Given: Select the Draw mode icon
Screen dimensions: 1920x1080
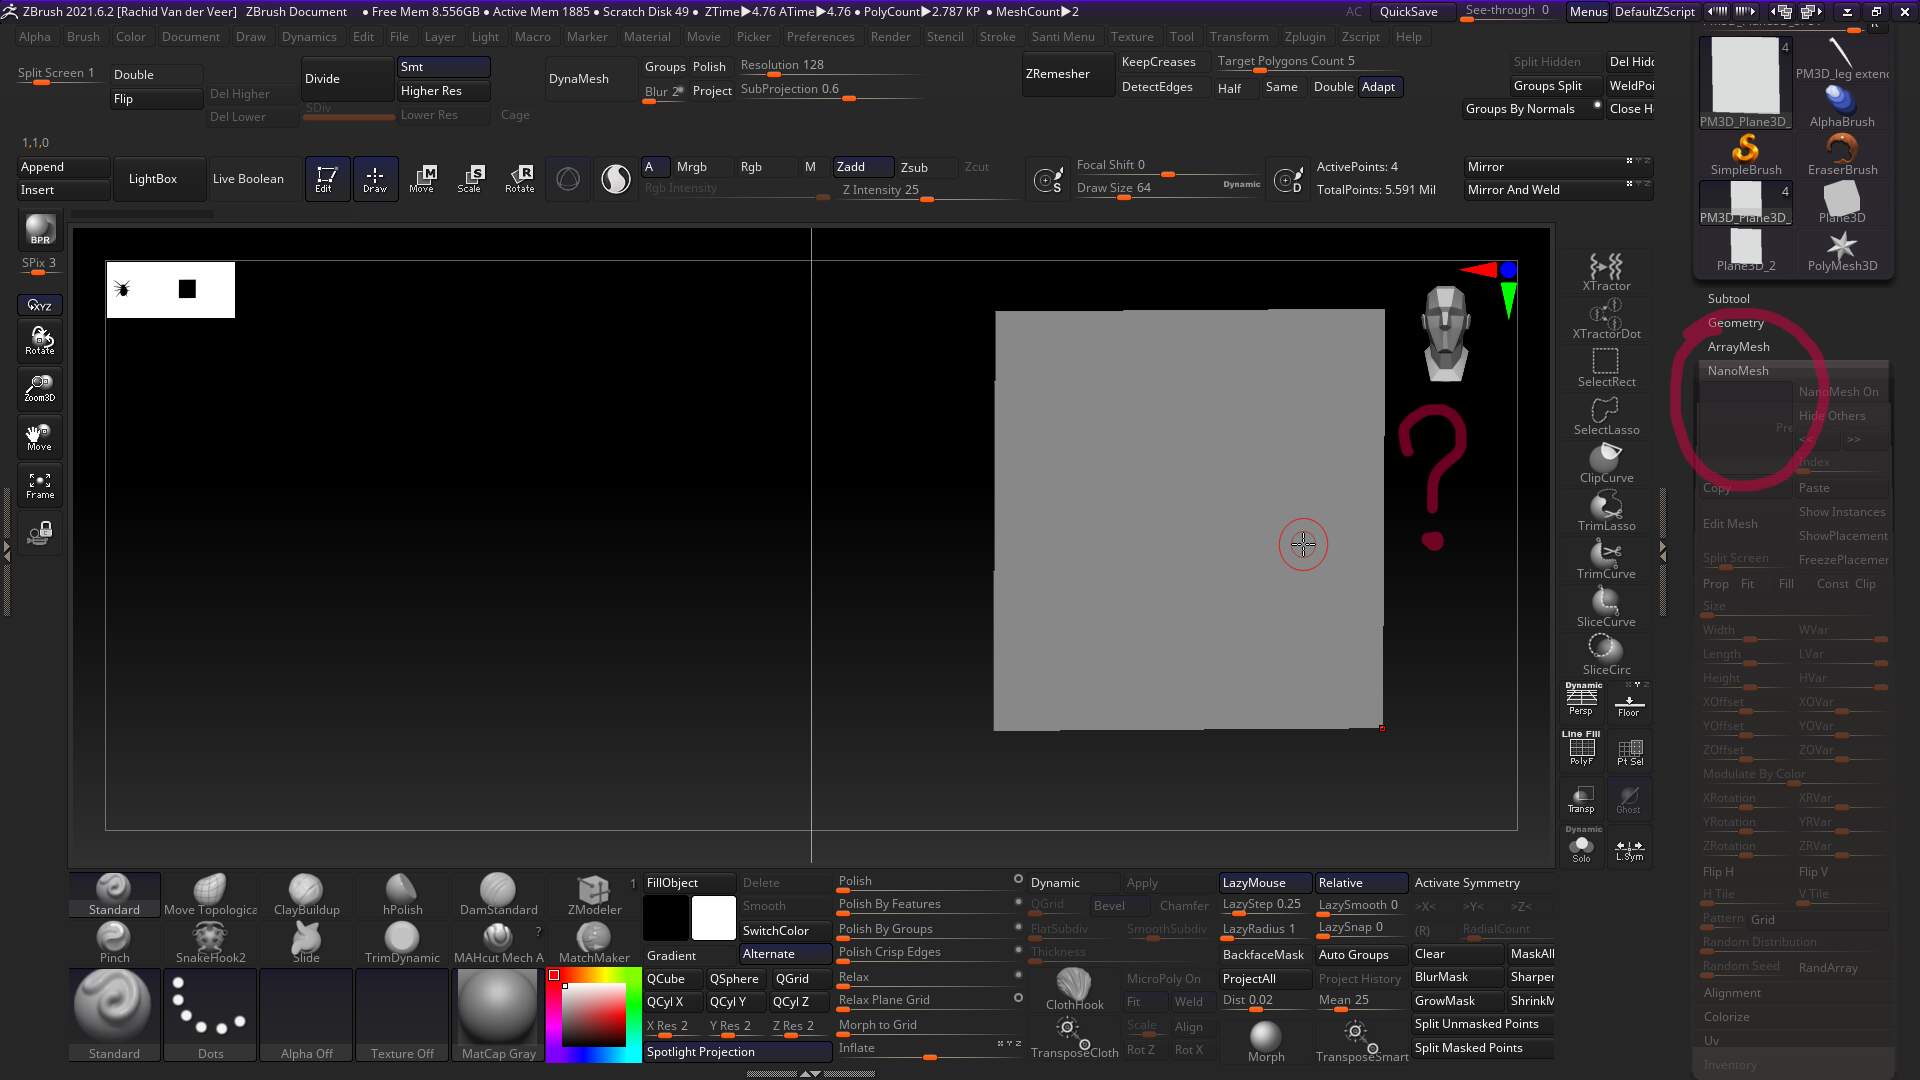Looking at the screenshot, I should (x=375, y=178).
